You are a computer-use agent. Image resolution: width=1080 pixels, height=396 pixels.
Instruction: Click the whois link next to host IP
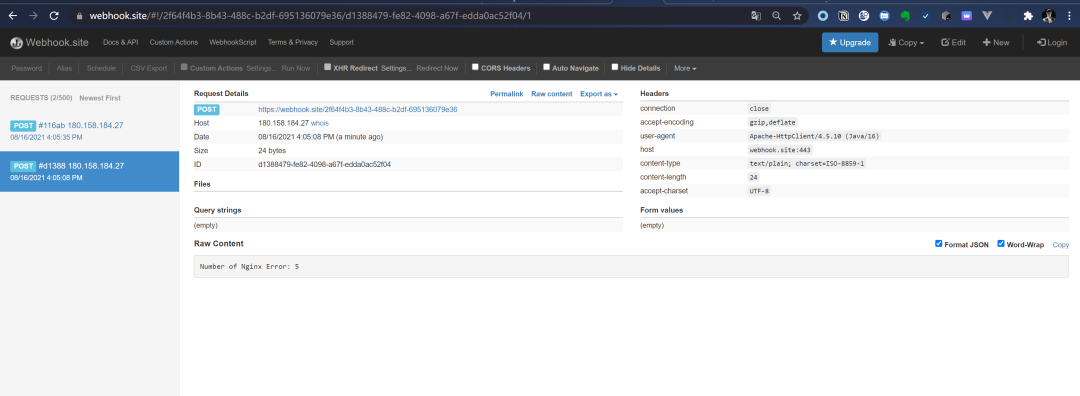point(320,123)
